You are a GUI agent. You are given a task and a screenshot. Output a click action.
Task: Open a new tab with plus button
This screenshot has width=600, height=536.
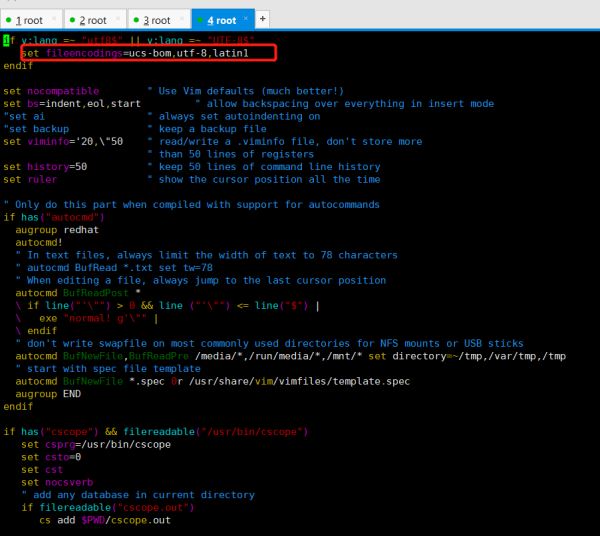point(263,19)
